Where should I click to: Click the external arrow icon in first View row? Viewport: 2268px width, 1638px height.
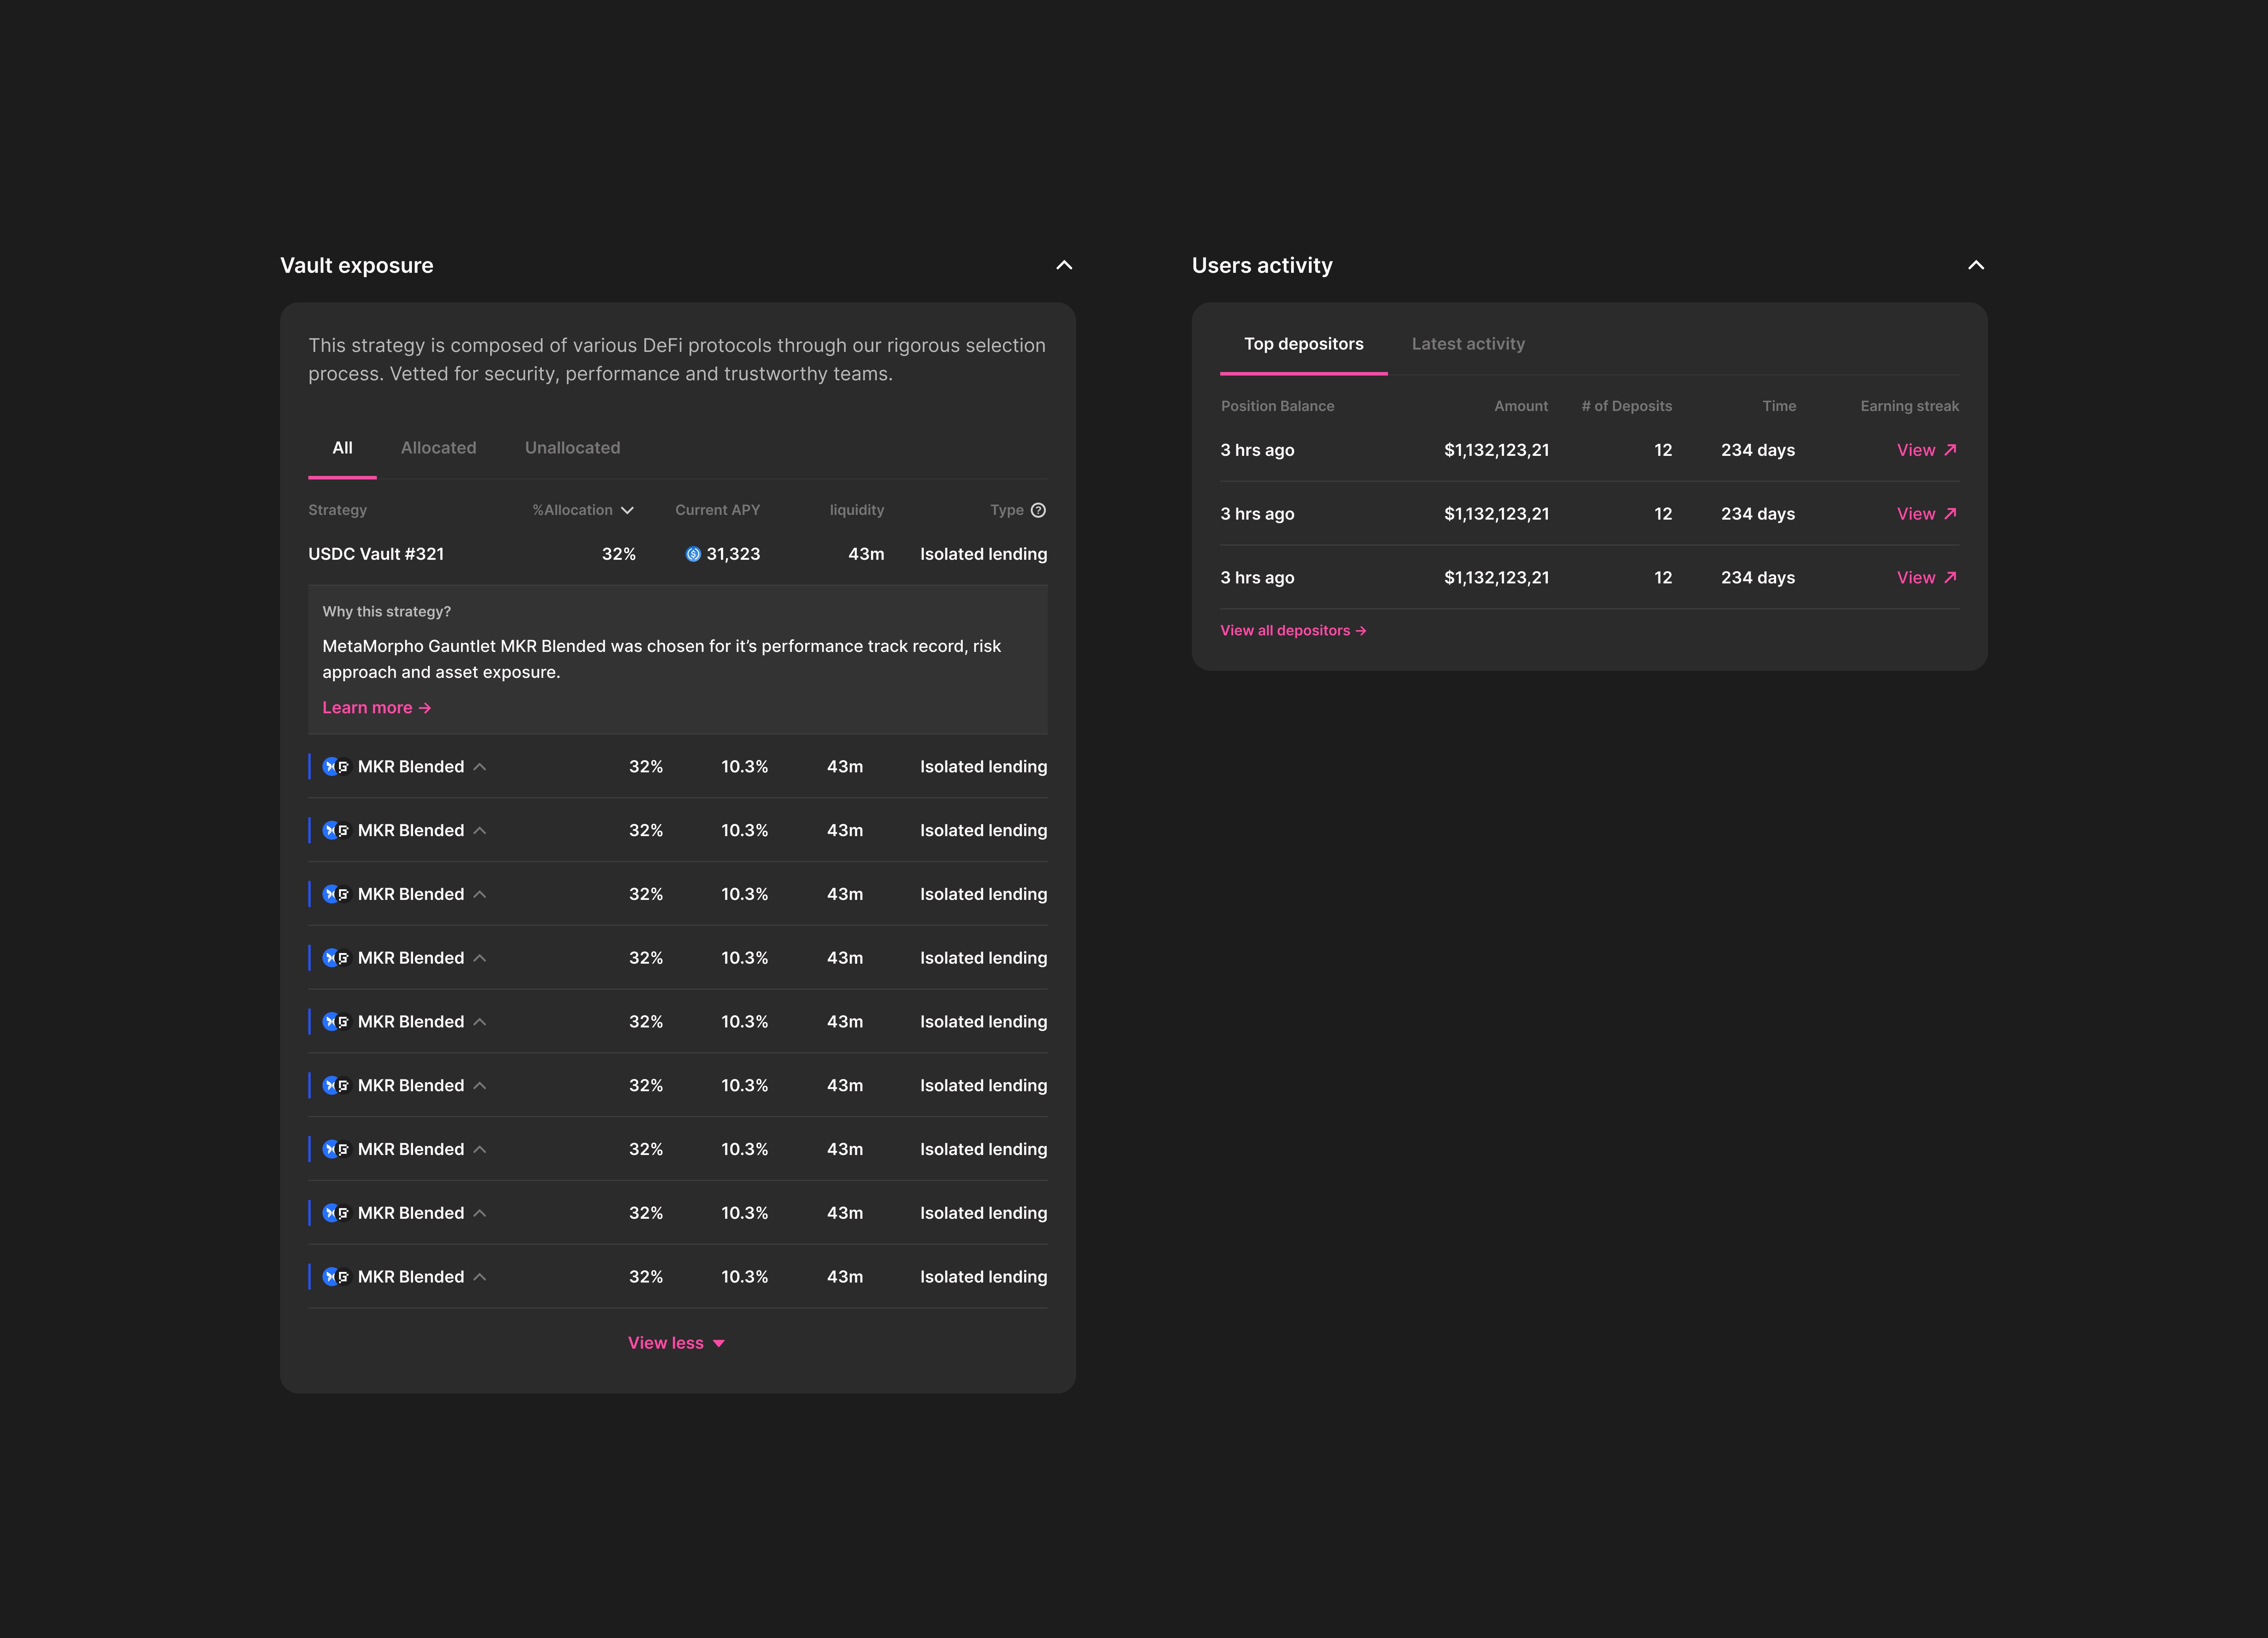pos(1950,450)
